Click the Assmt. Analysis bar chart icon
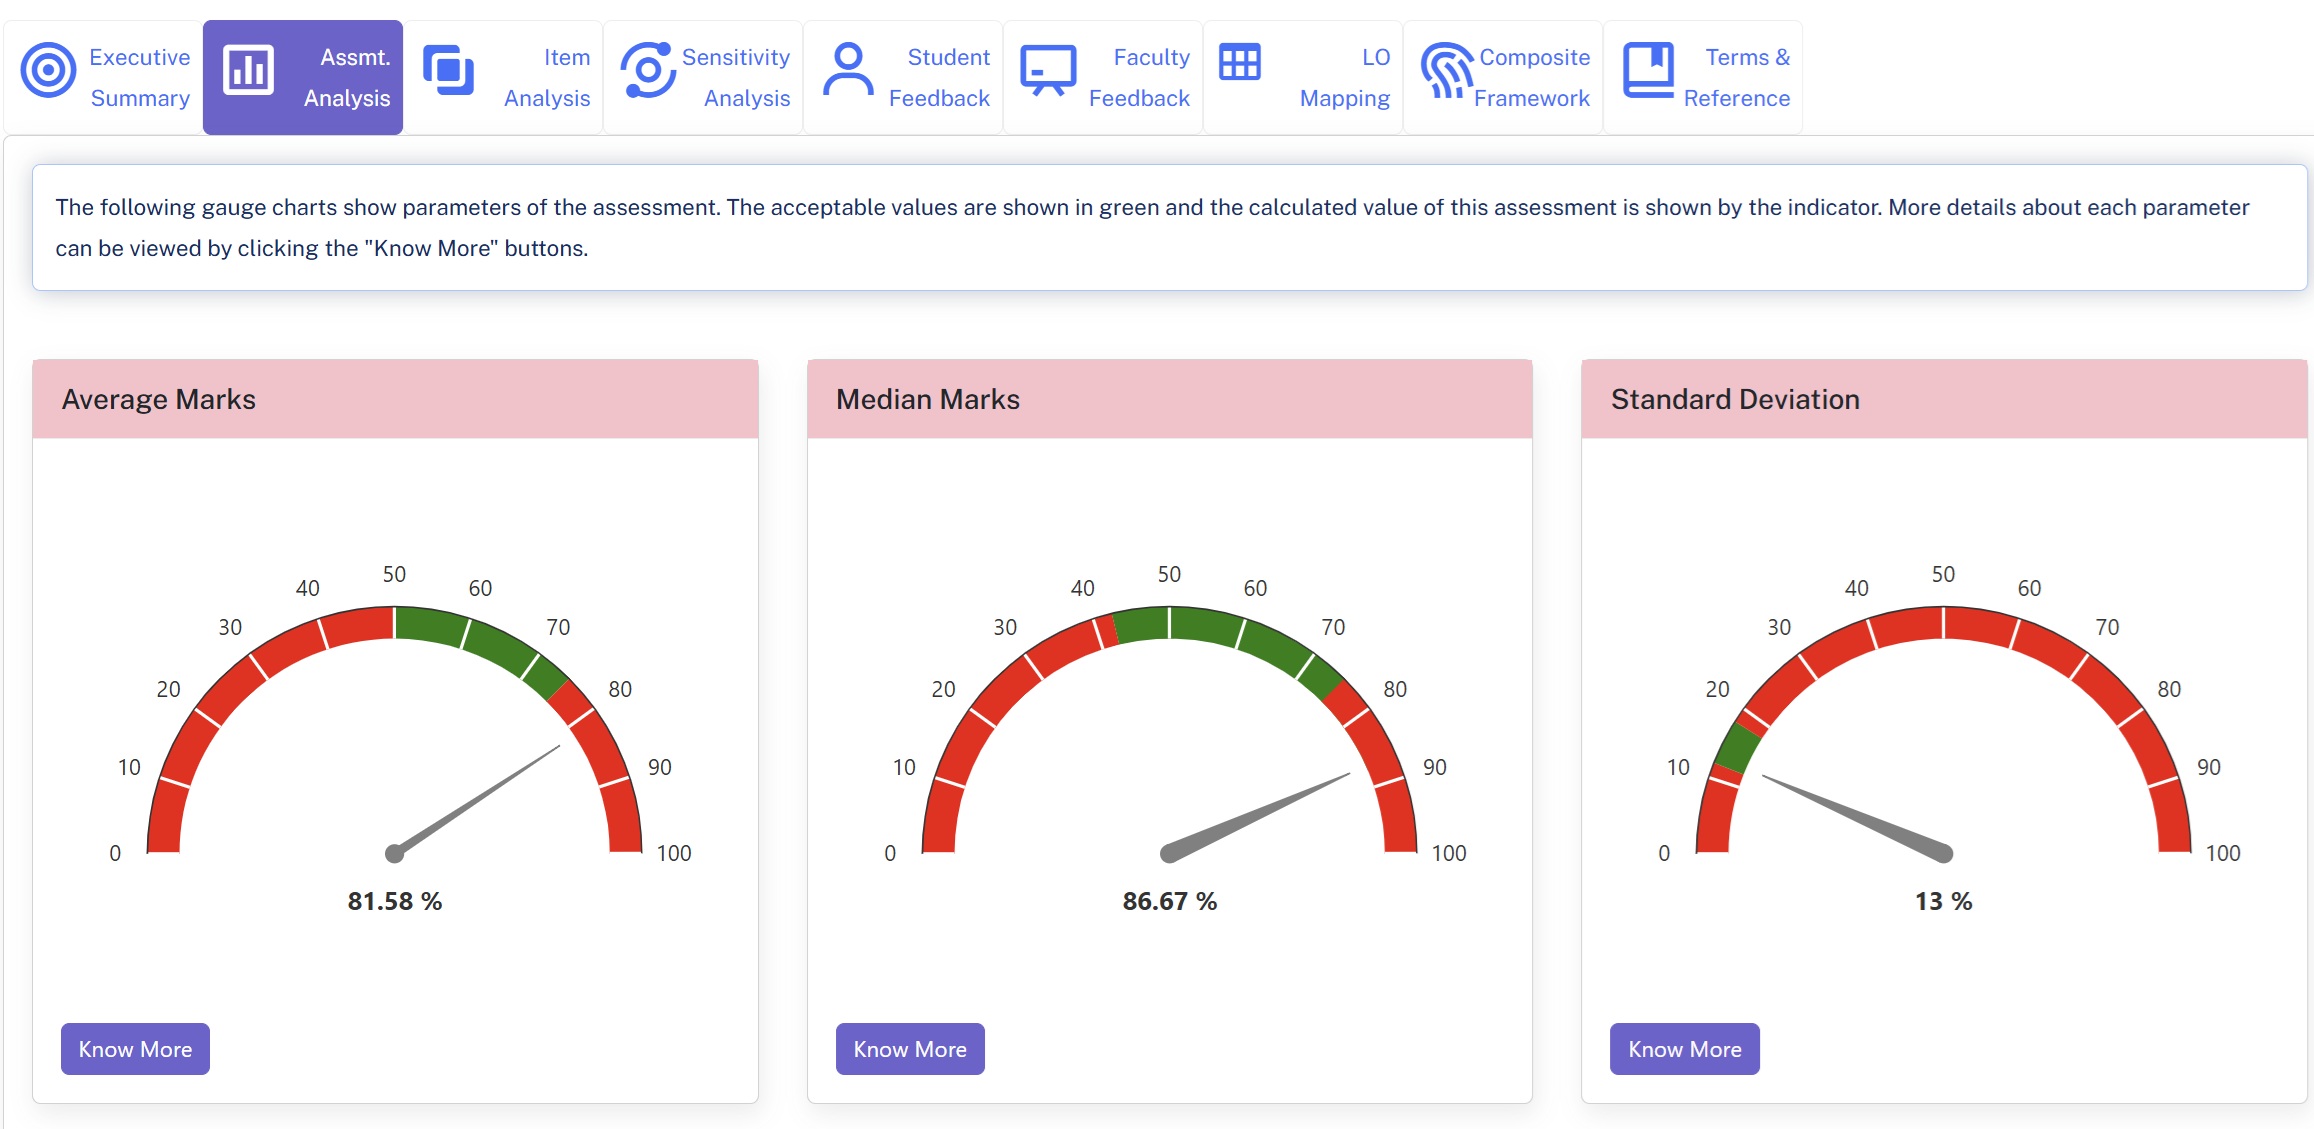The width and height of the screenshot is (2314, 1129). tap(248, 70)
